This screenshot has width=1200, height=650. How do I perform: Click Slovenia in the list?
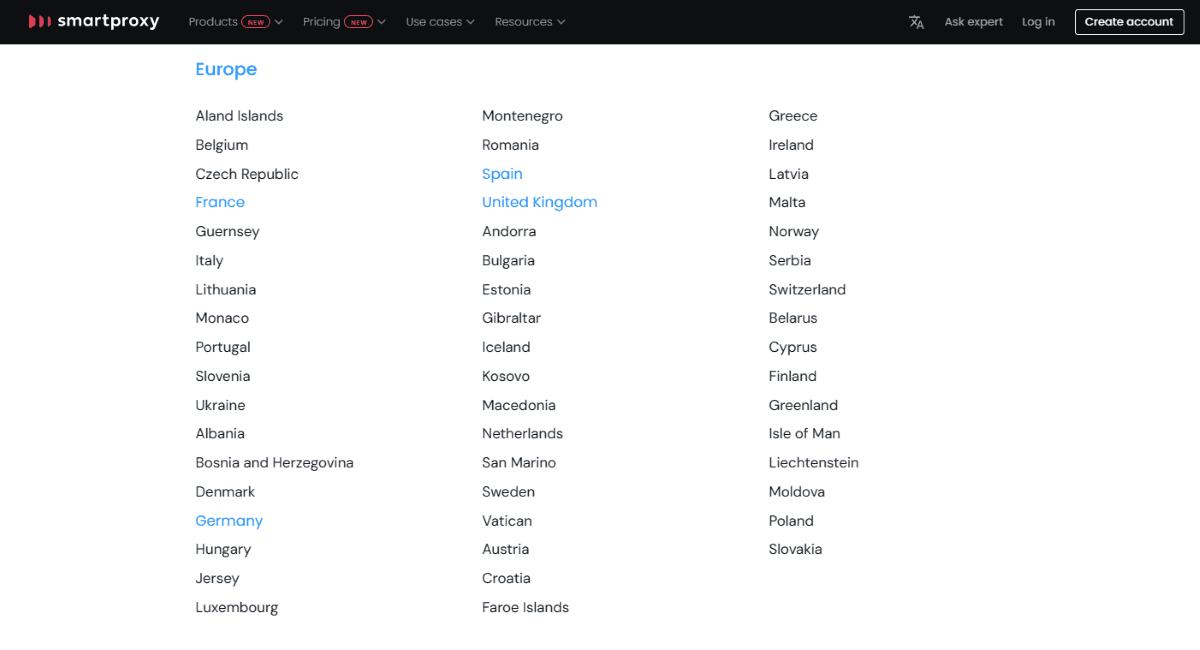click(x=223, y=376)
